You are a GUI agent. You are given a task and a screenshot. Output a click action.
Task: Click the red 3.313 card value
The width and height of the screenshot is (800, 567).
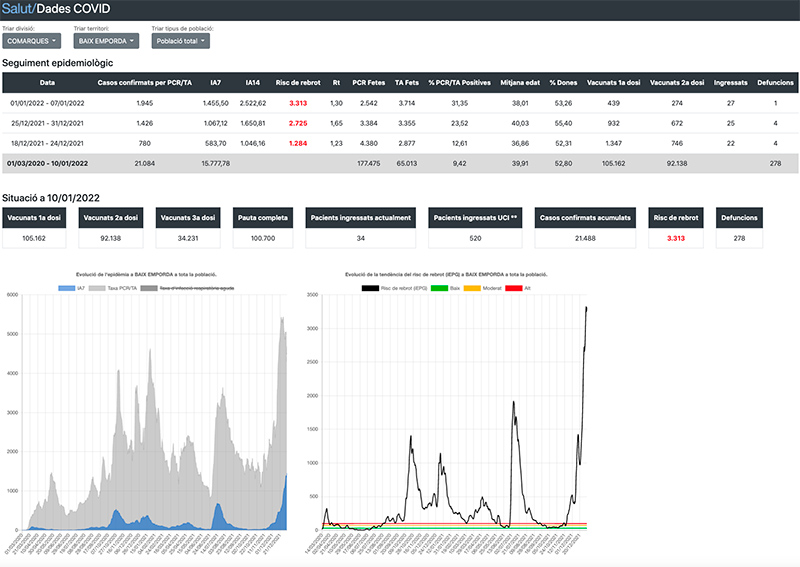676,238
